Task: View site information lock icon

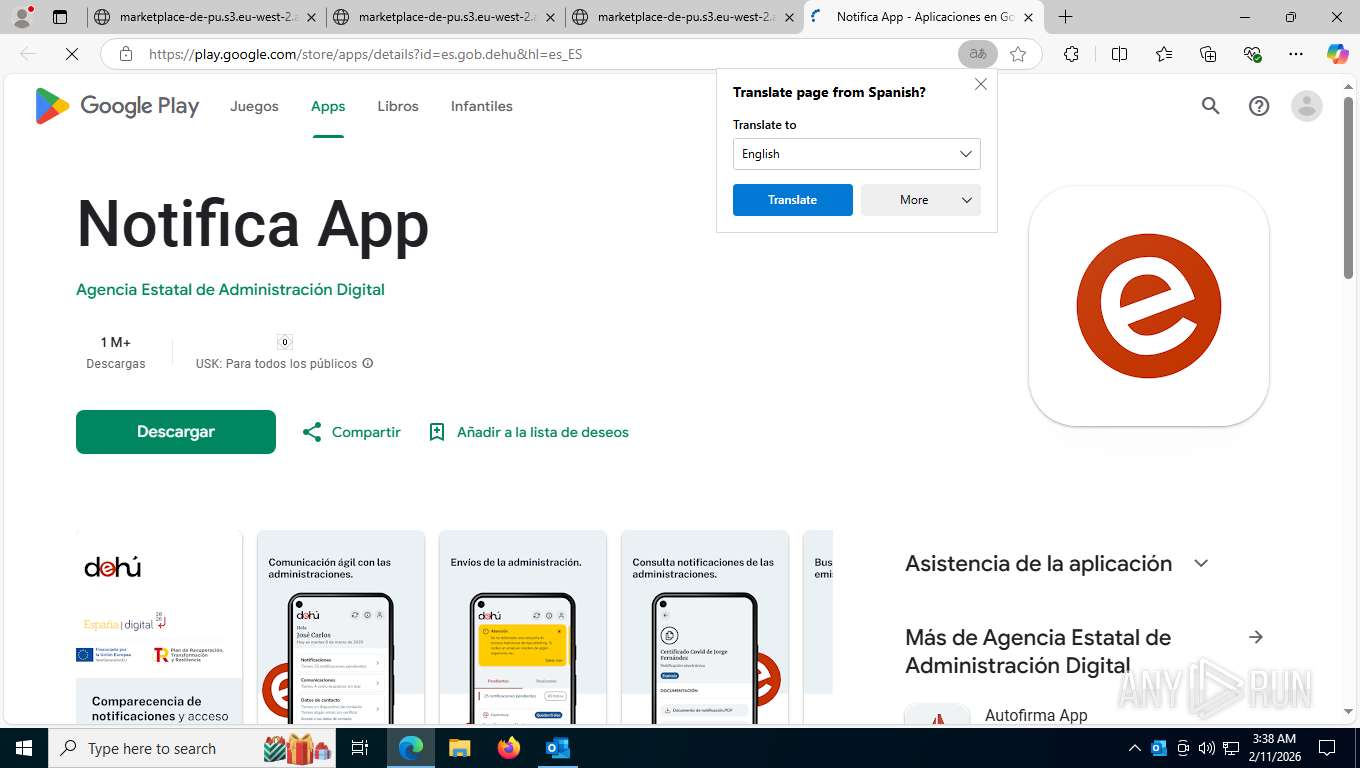Action: click(126, 54)
